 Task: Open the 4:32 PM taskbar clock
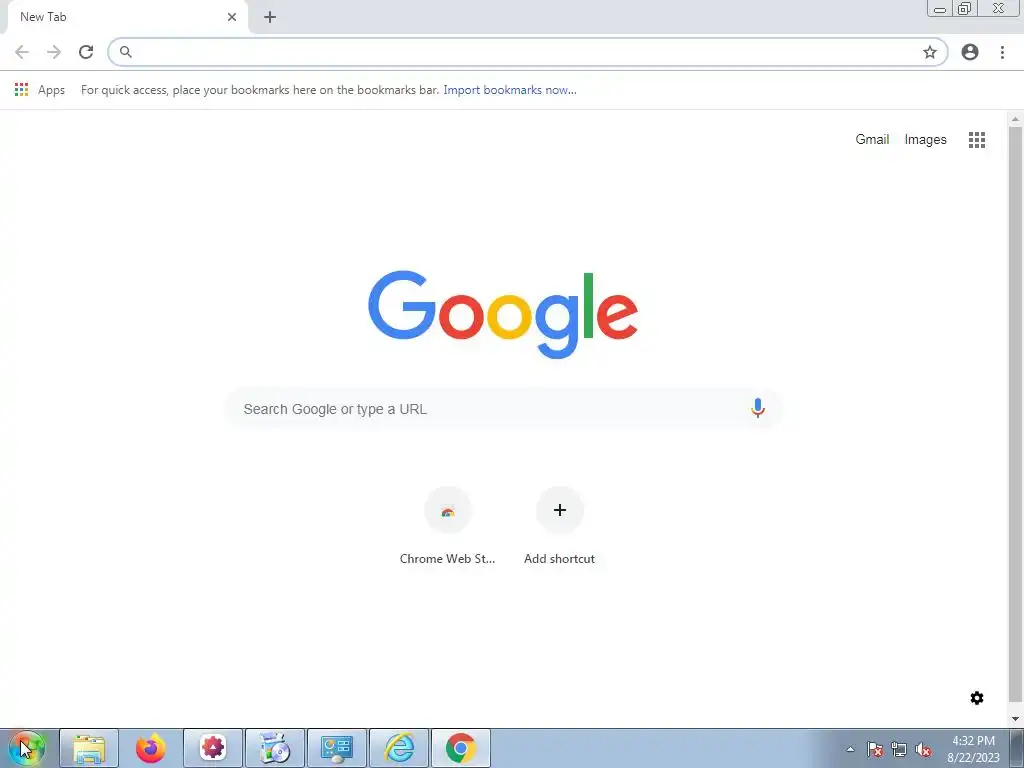[x=973, y=749]
